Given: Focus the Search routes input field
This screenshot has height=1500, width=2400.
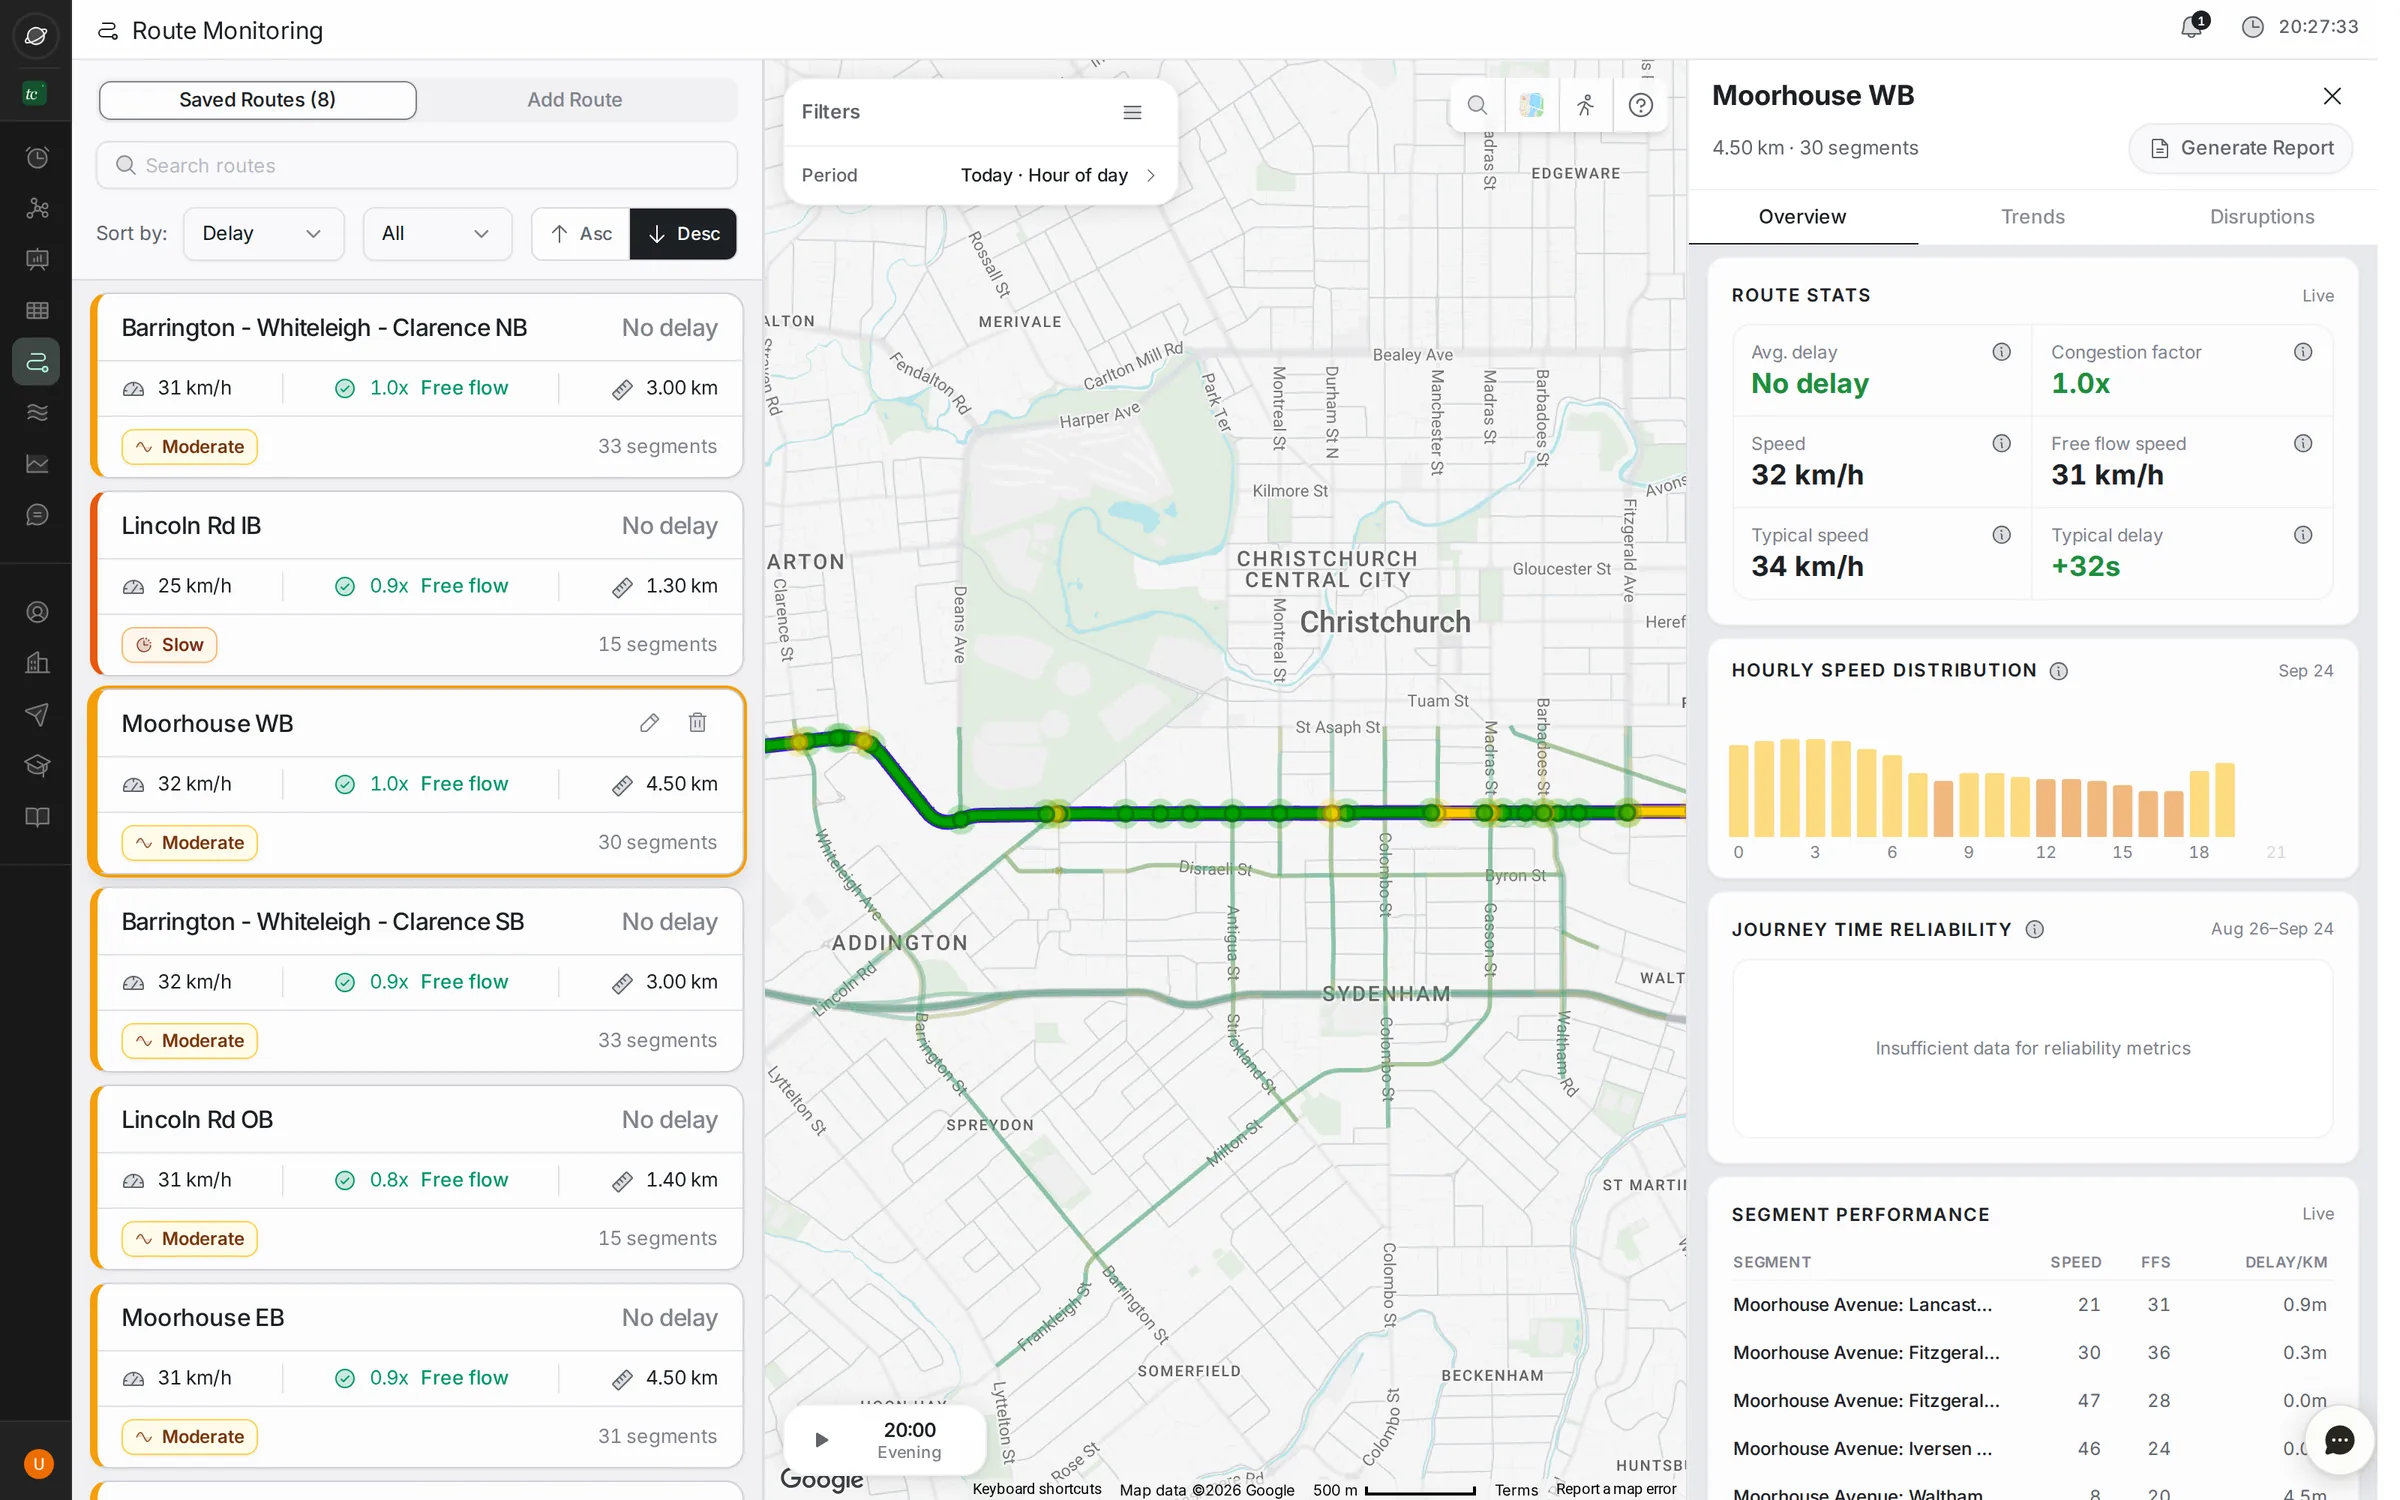Looking at the screenshot, I should tap(417, 165).
